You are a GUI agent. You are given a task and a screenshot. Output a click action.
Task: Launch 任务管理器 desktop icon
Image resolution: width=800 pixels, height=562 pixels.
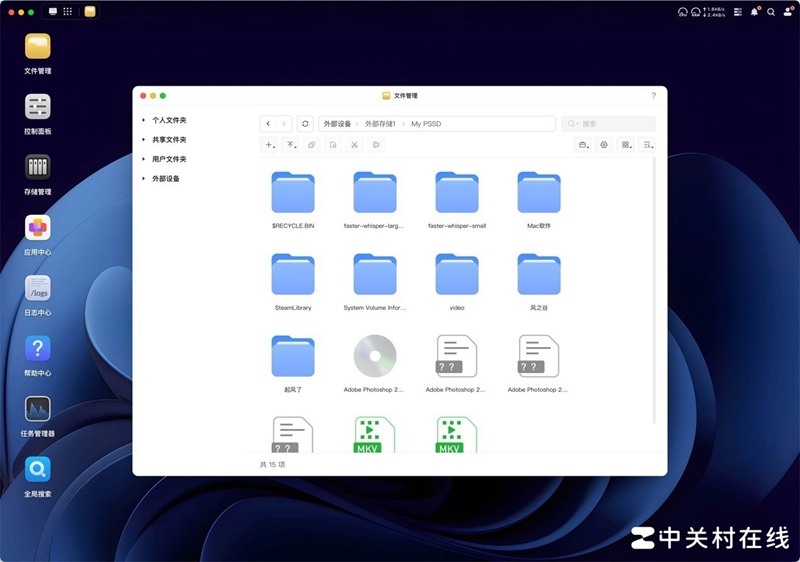[38, 409]
